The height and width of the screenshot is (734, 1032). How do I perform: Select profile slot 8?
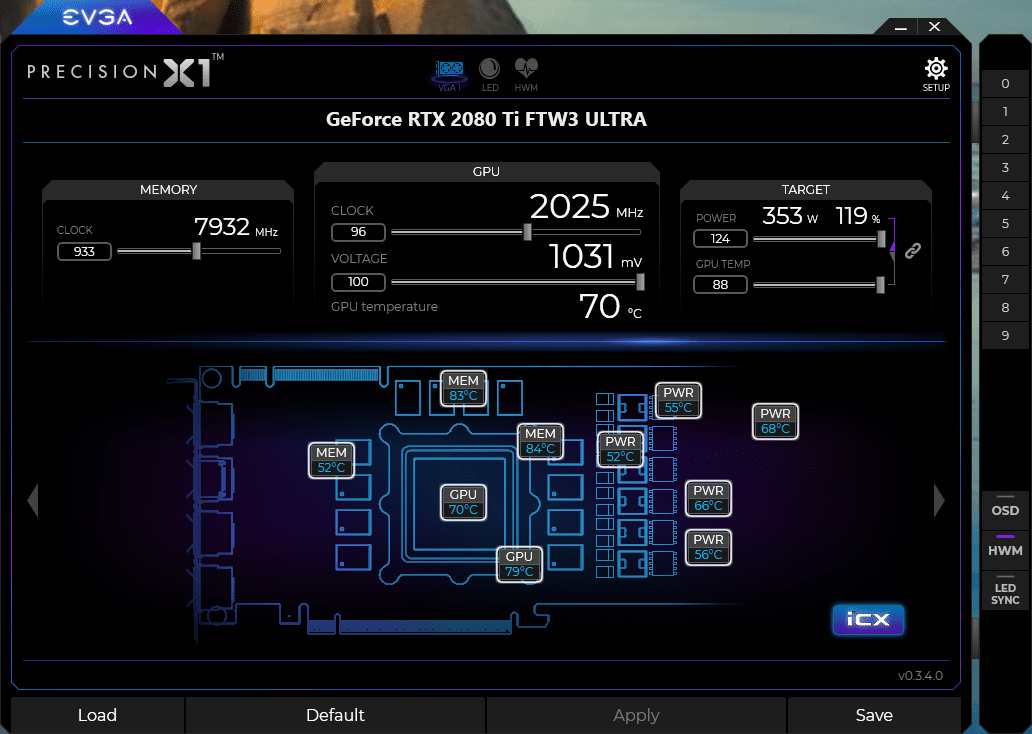pos(1005,307)
